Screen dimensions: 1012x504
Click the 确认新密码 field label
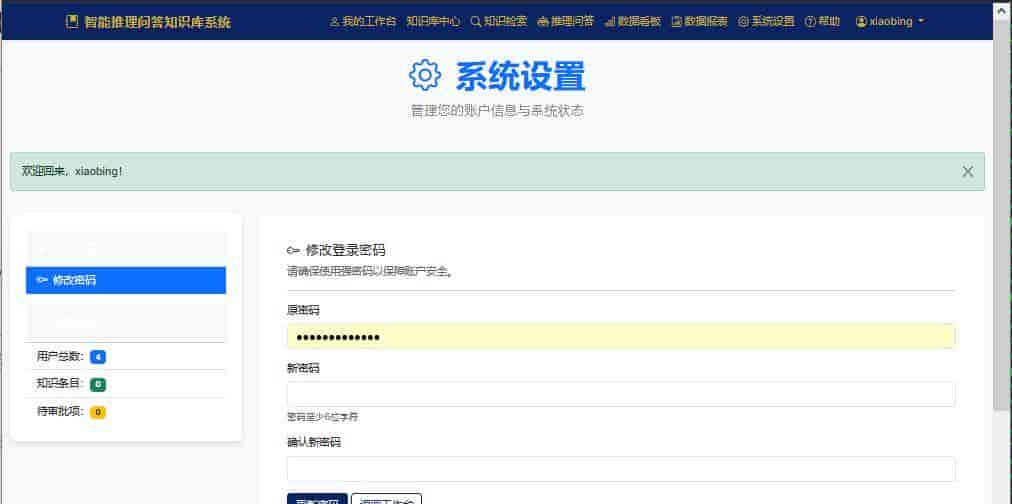pos(314,442)
